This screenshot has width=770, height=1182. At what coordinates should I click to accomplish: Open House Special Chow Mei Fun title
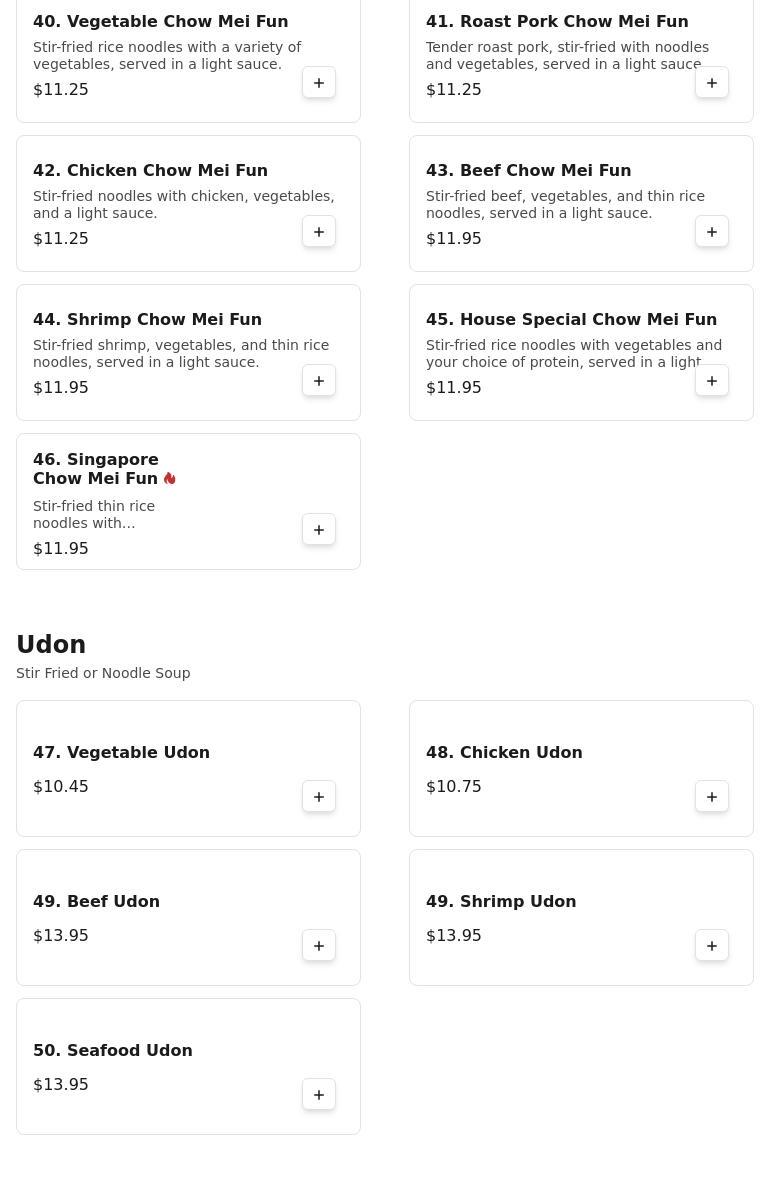pos(571,319)
